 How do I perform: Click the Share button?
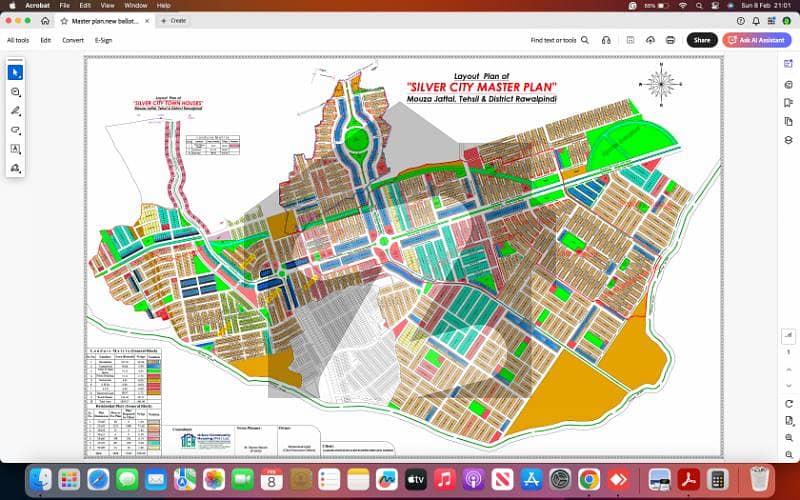coord(702,40)
